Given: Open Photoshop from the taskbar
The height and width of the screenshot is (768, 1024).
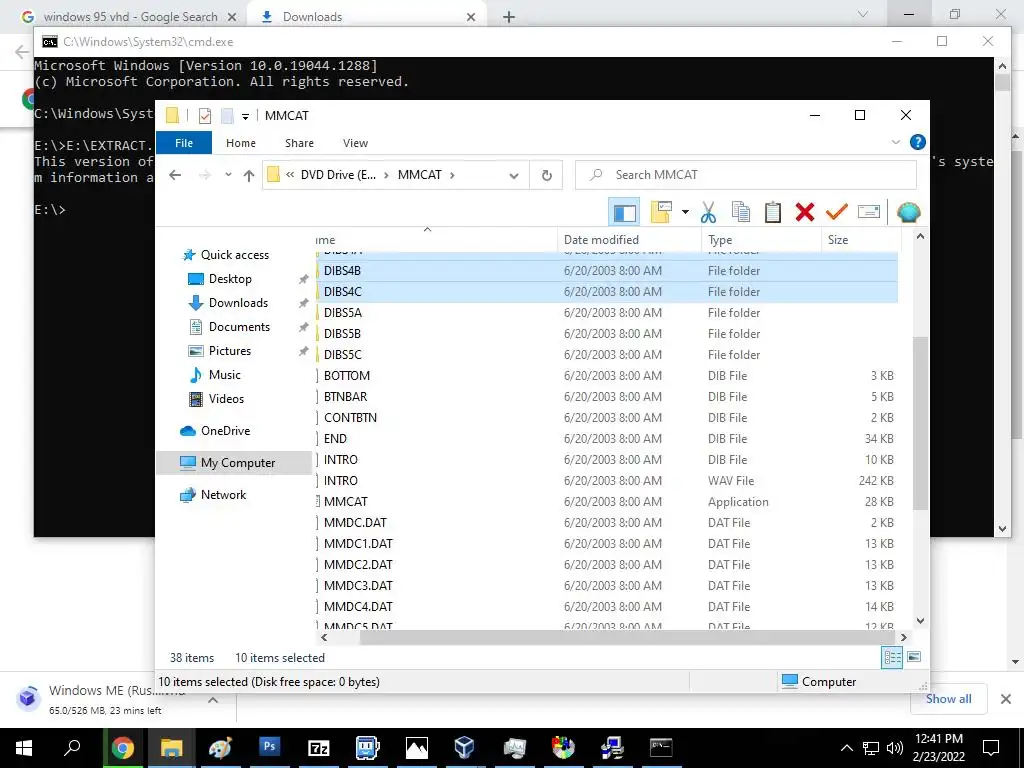Looking at the screenshot, I should 269,747.
